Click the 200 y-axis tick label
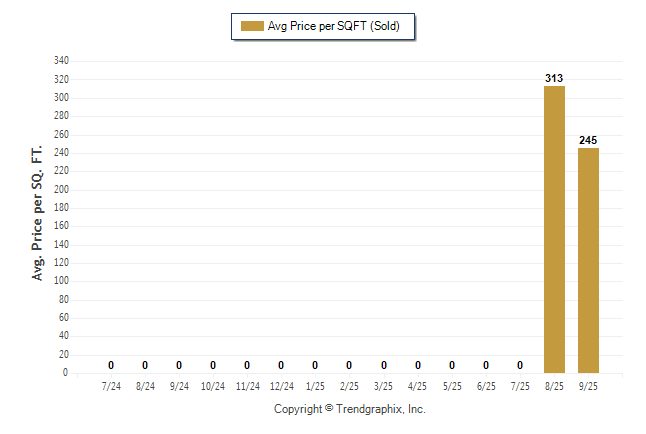 click(x=61, y=189)
